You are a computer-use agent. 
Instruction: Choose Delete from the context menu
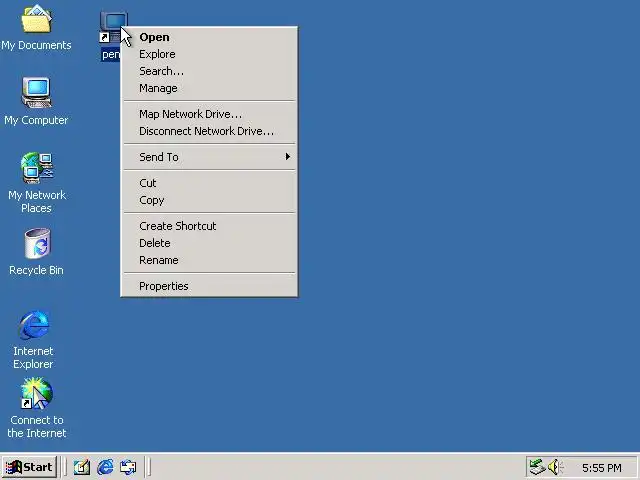click(x=209, y=243)
